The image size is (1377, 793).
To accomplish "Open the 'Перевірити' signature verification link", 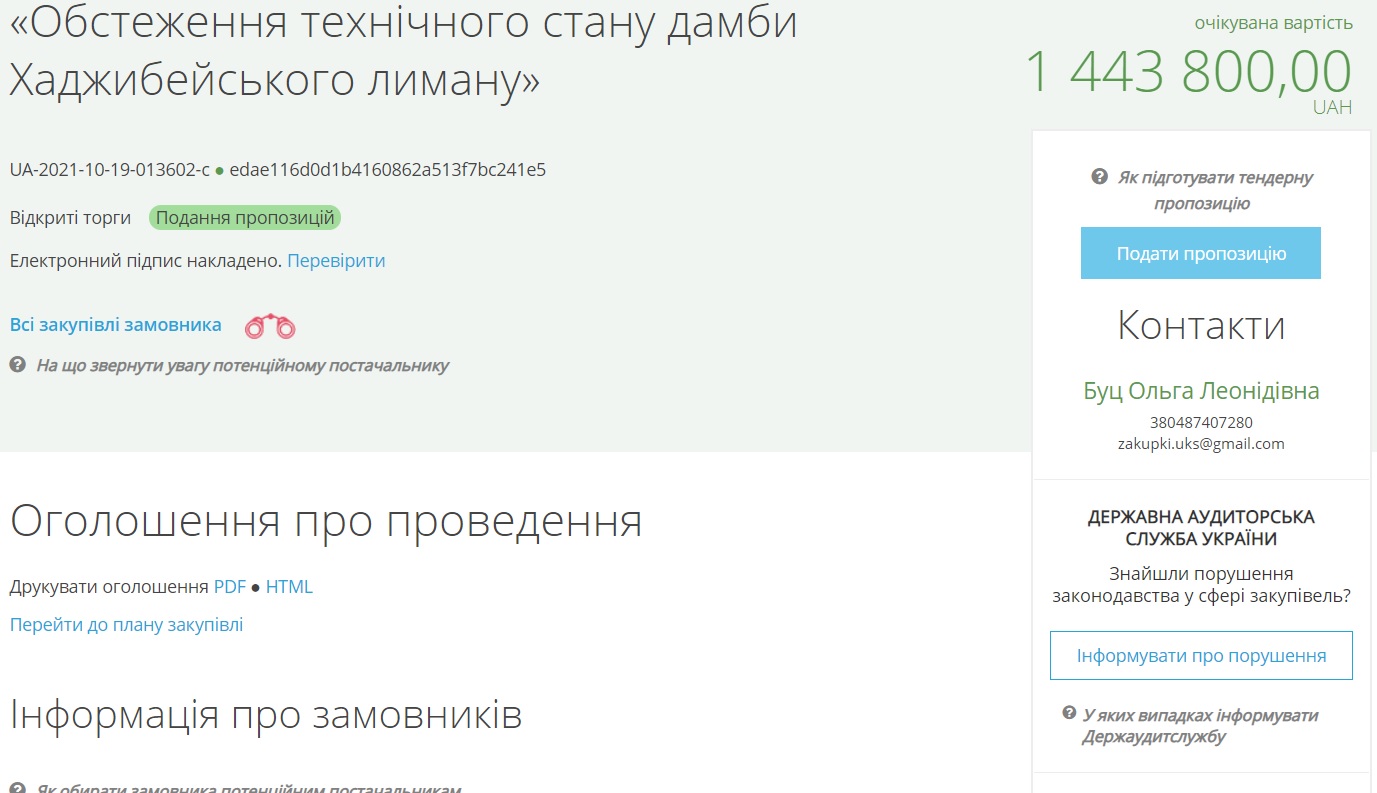I will tap(336, 261).
